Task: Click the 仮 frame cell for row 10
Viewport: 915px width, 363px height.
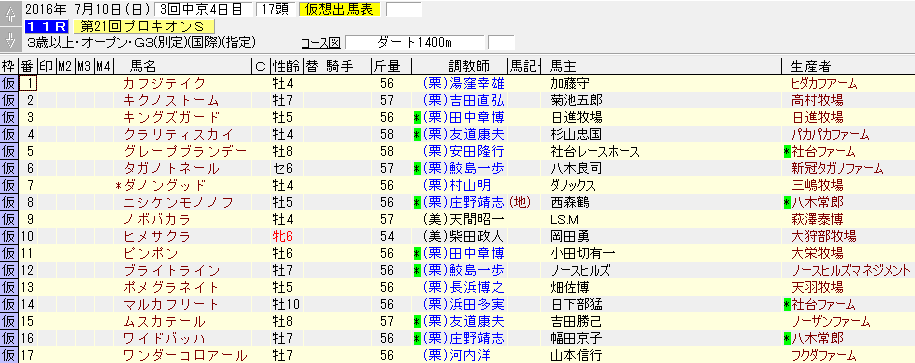Action: 9,236
